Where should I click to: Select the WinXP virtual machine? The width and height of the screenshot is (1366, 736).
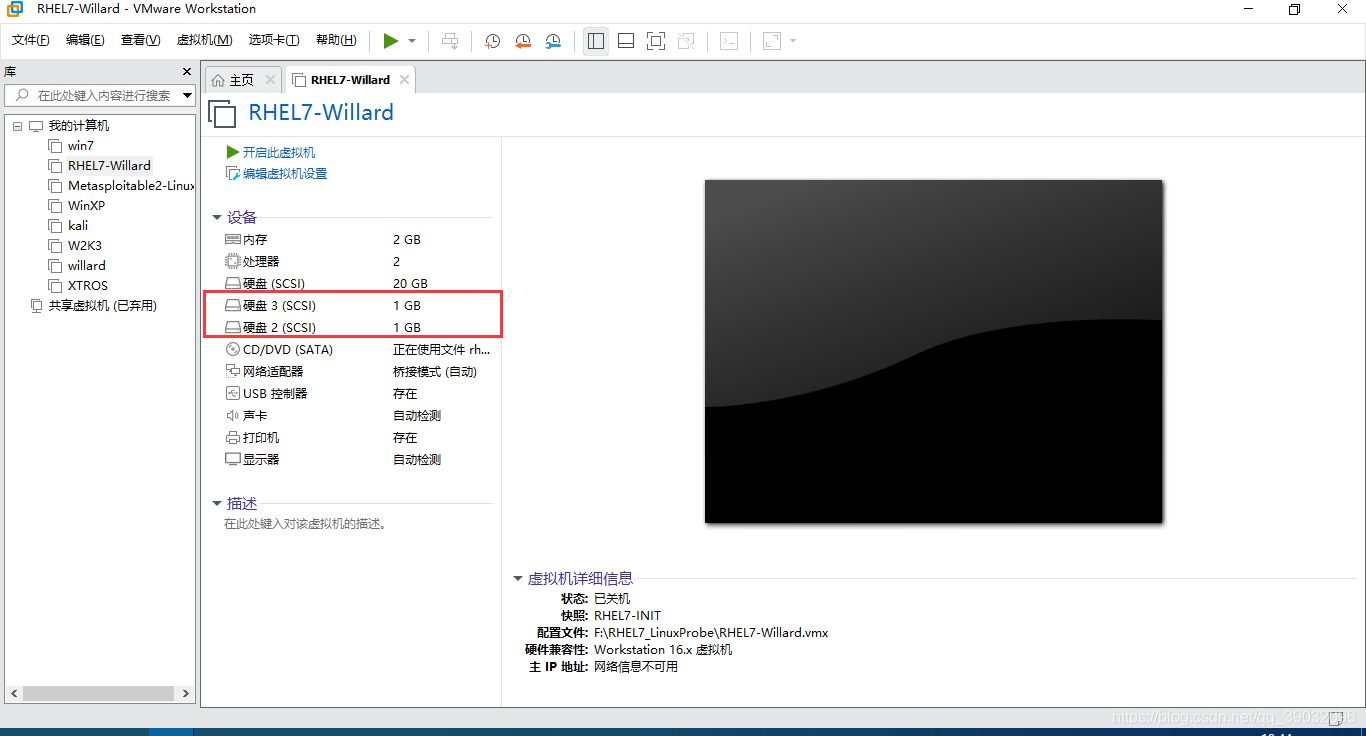[86, 206]
